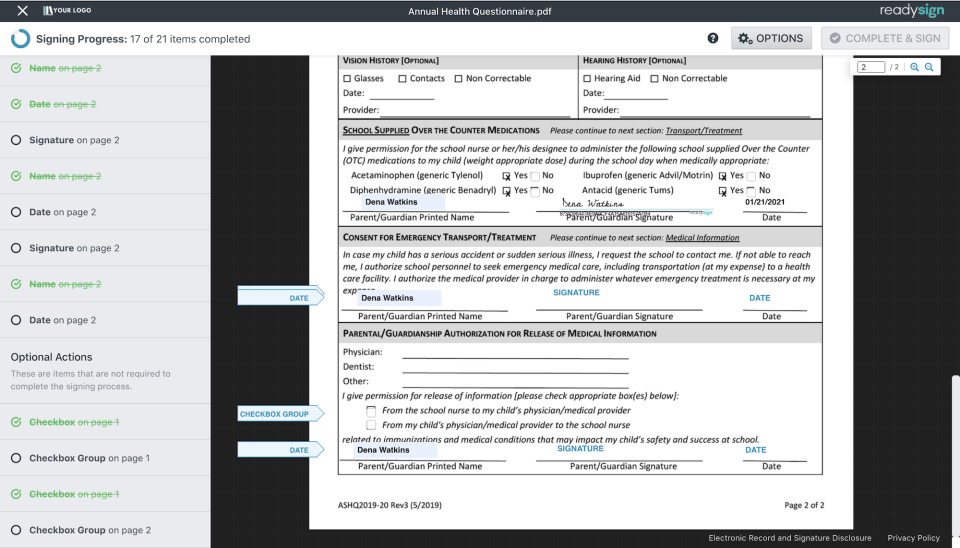
Task: Click completed Date on page 2 item
Action: click(105, 104)
